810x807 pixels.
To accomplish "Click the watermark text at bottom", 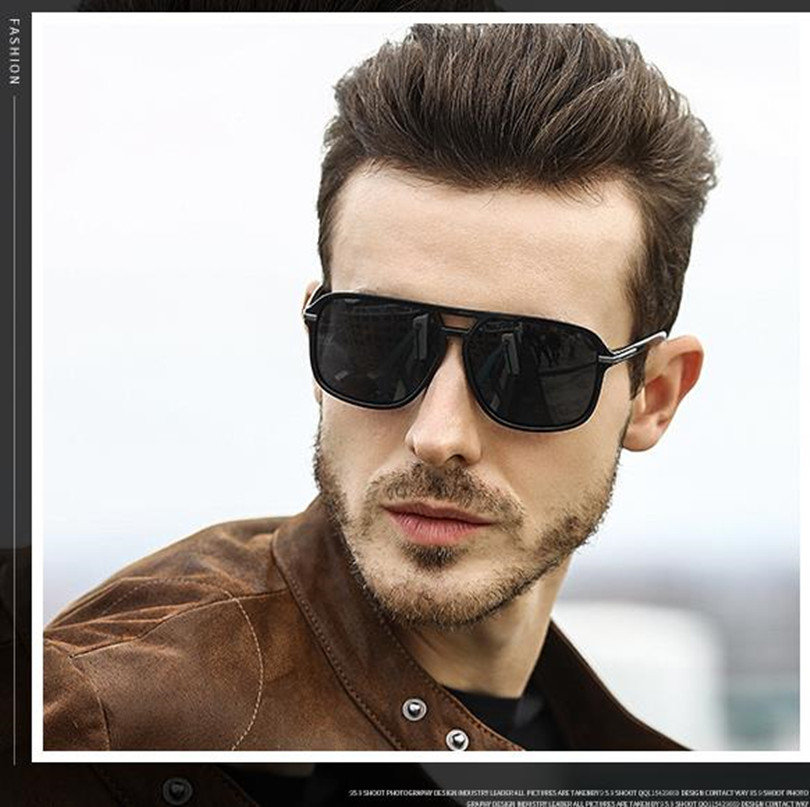I will (x=578, y=794).
